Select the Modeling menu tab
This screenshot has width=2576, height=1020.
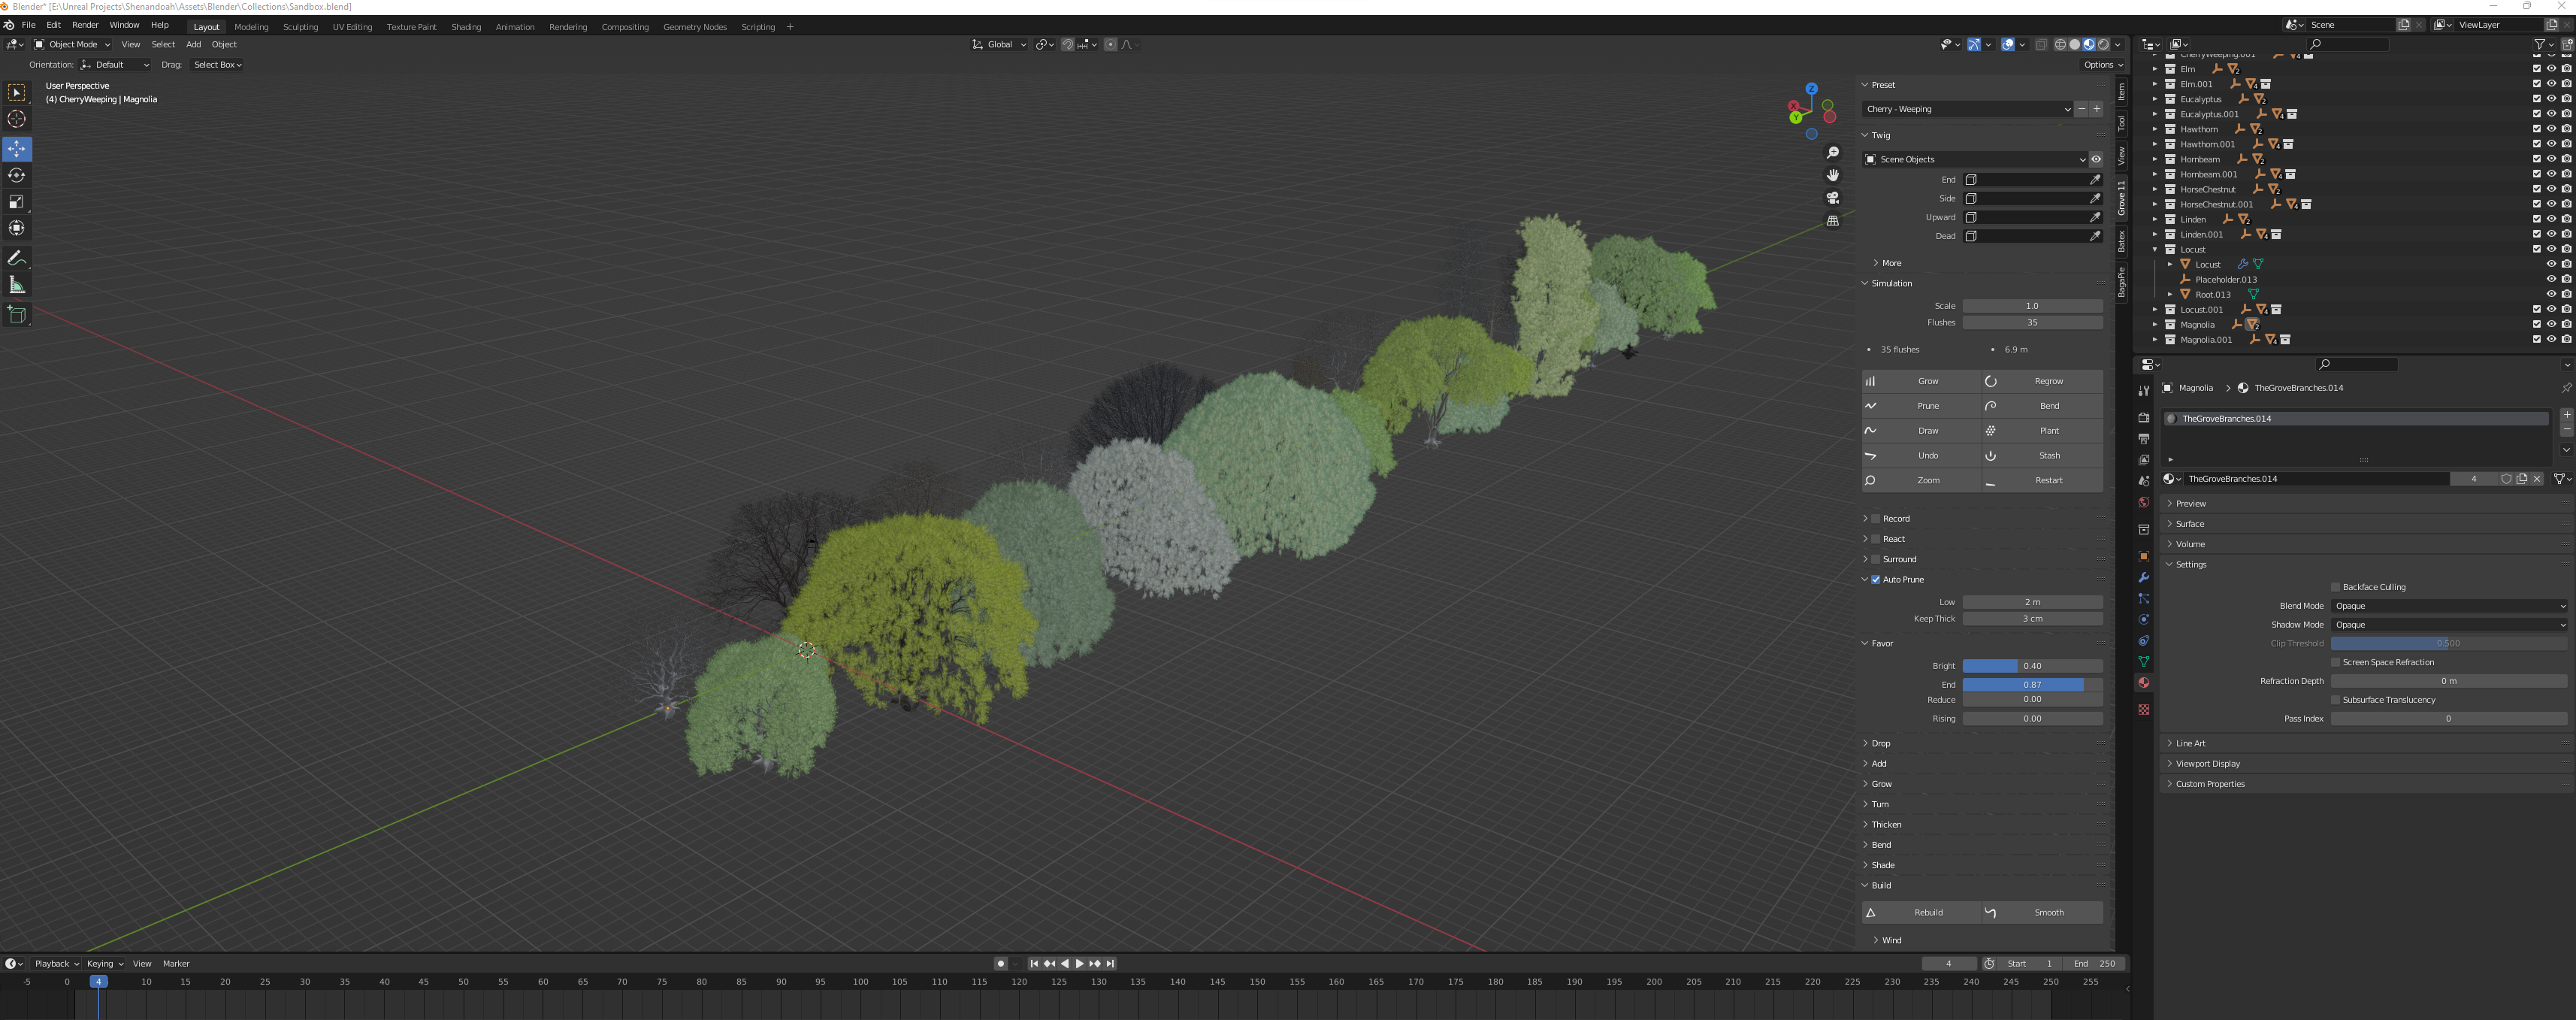(x=253, y=26)
